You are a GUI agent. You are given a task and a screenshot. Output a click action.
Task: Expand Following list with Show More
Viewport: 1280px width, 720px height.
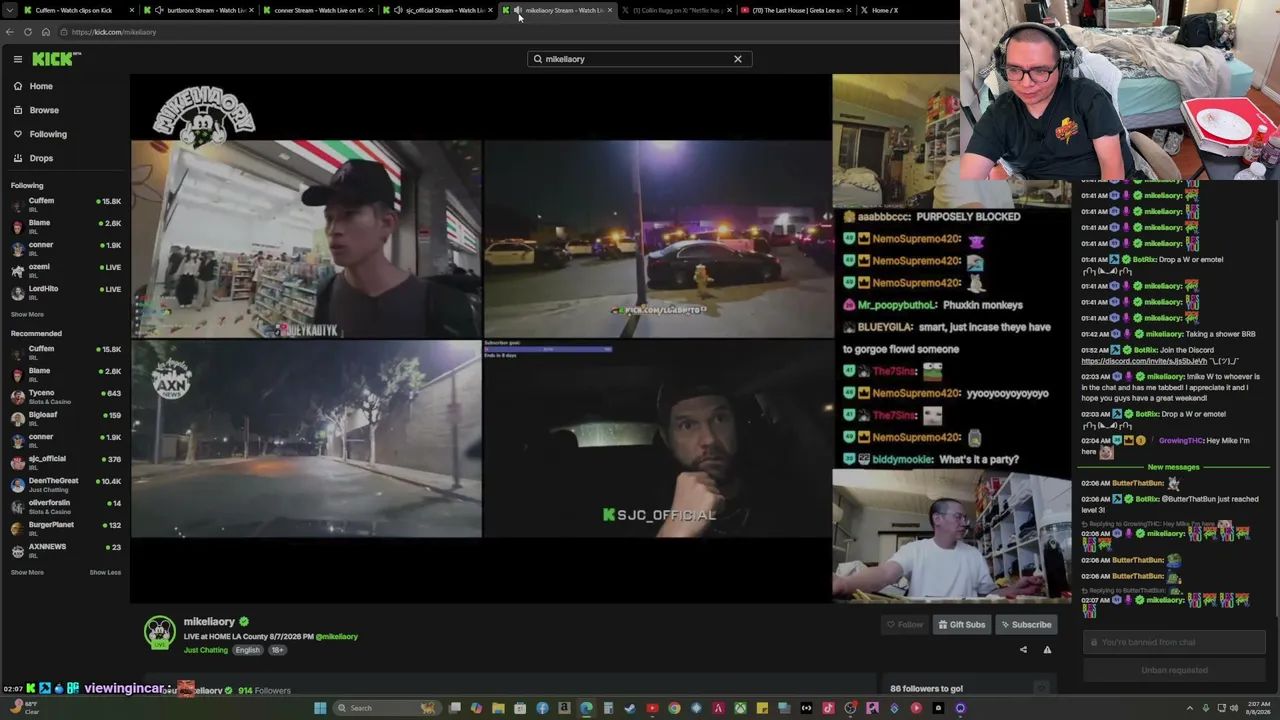point(27,314)
